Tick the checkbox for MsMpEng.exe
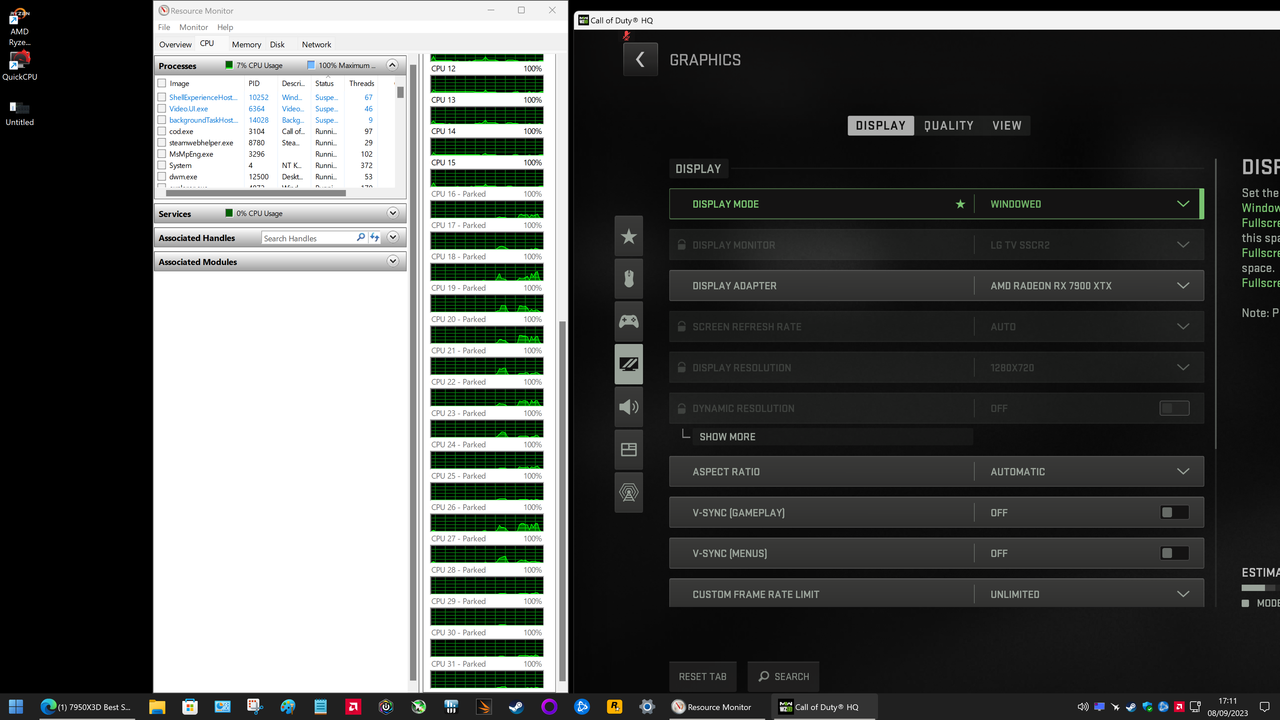Screen dimensions: 1280x720 [x=162, y=154]
